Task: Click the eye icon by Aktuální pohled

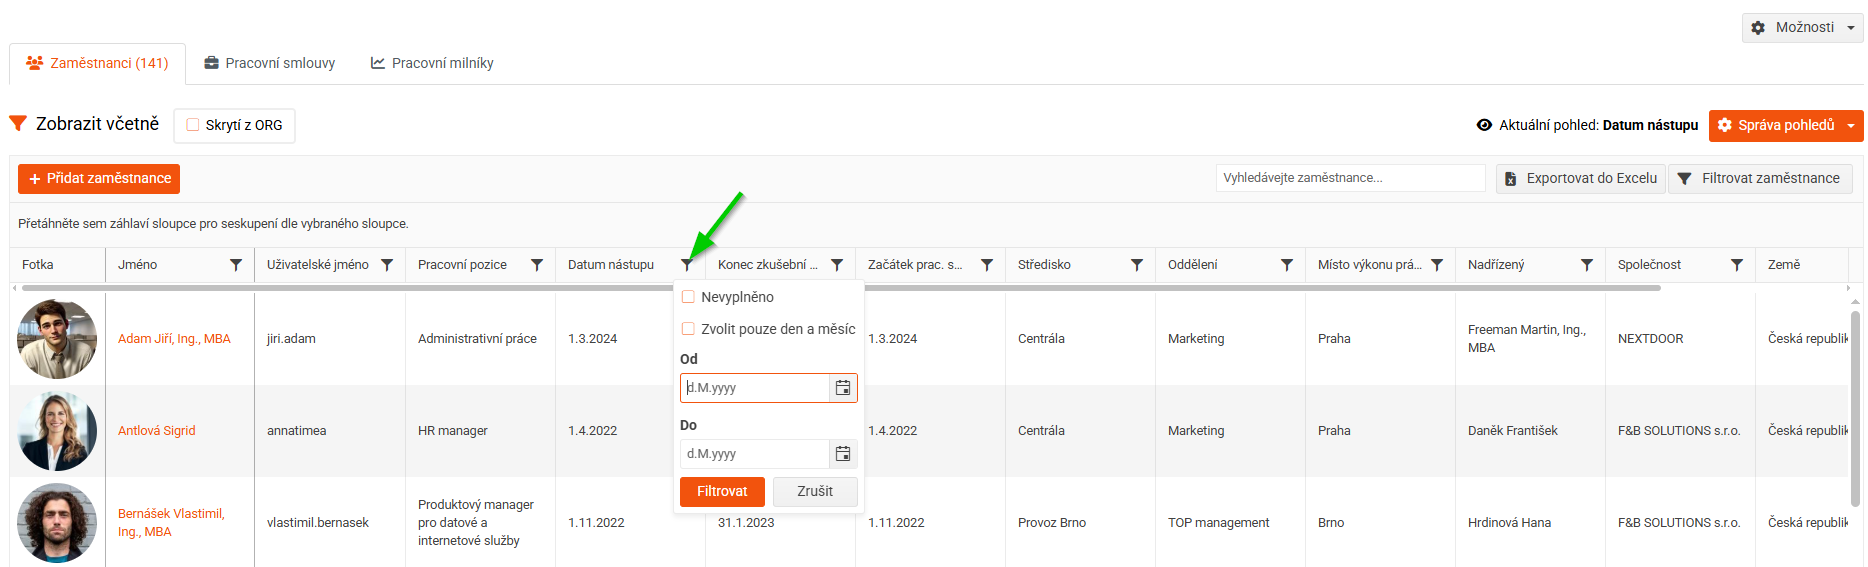Action: click(x=1484, y=125)
